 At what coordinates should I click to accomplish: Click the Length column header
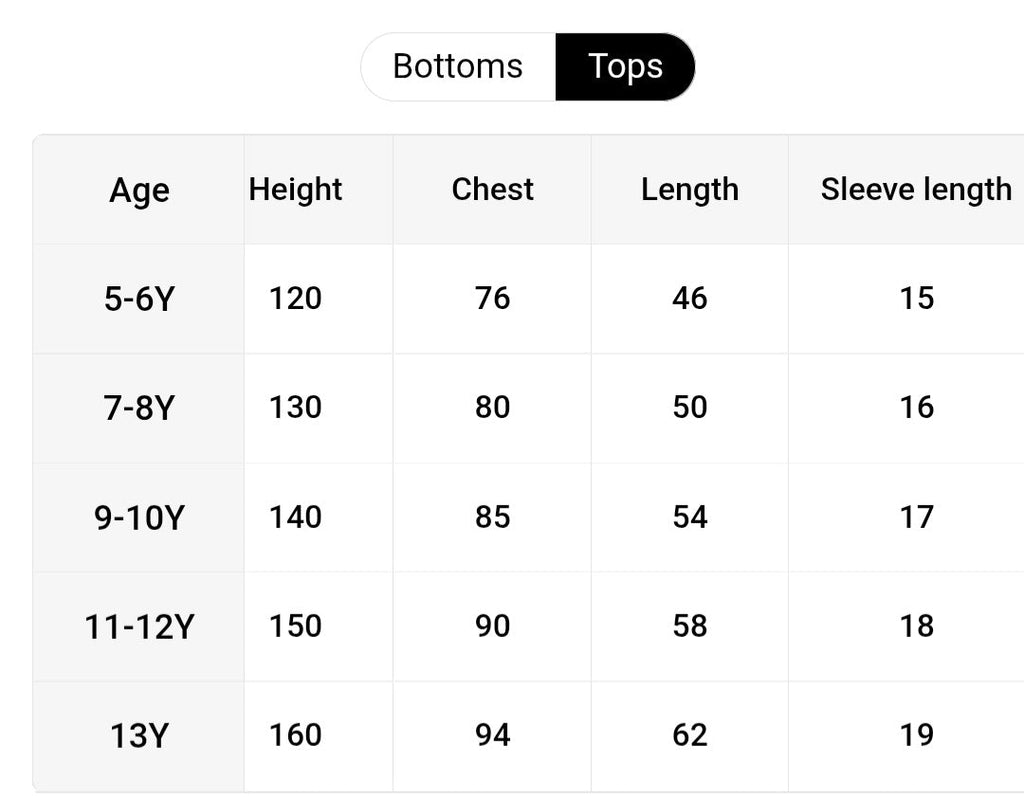pyautogui.click(x=690, y=190)
